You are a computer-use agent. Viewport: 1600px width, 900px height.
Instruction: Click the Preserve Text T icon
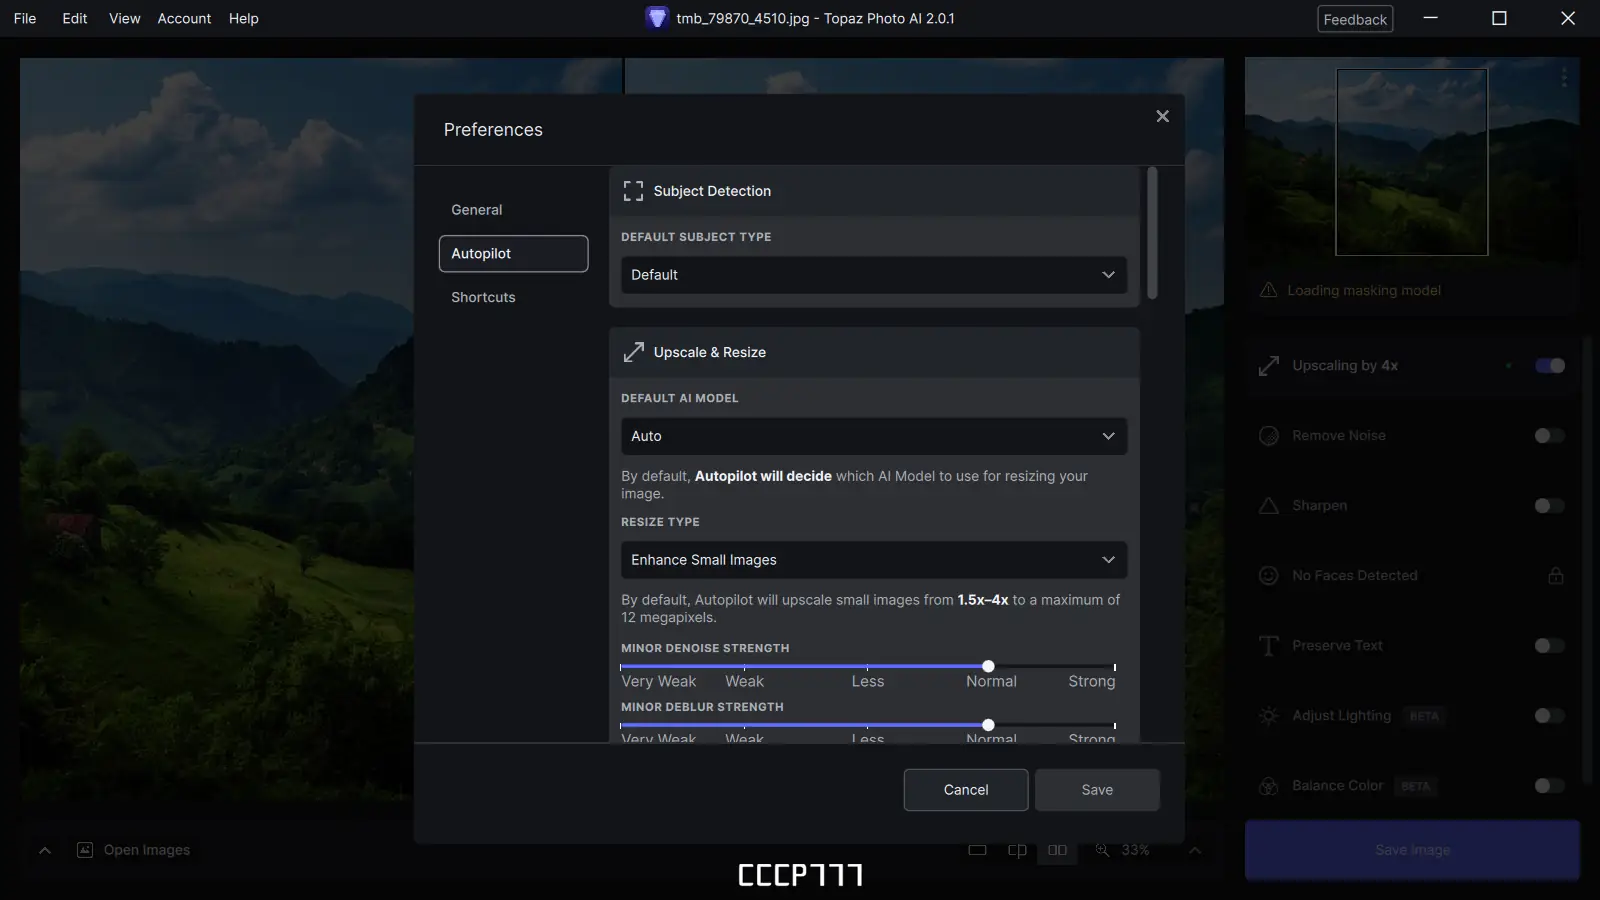click(1269, 646)
